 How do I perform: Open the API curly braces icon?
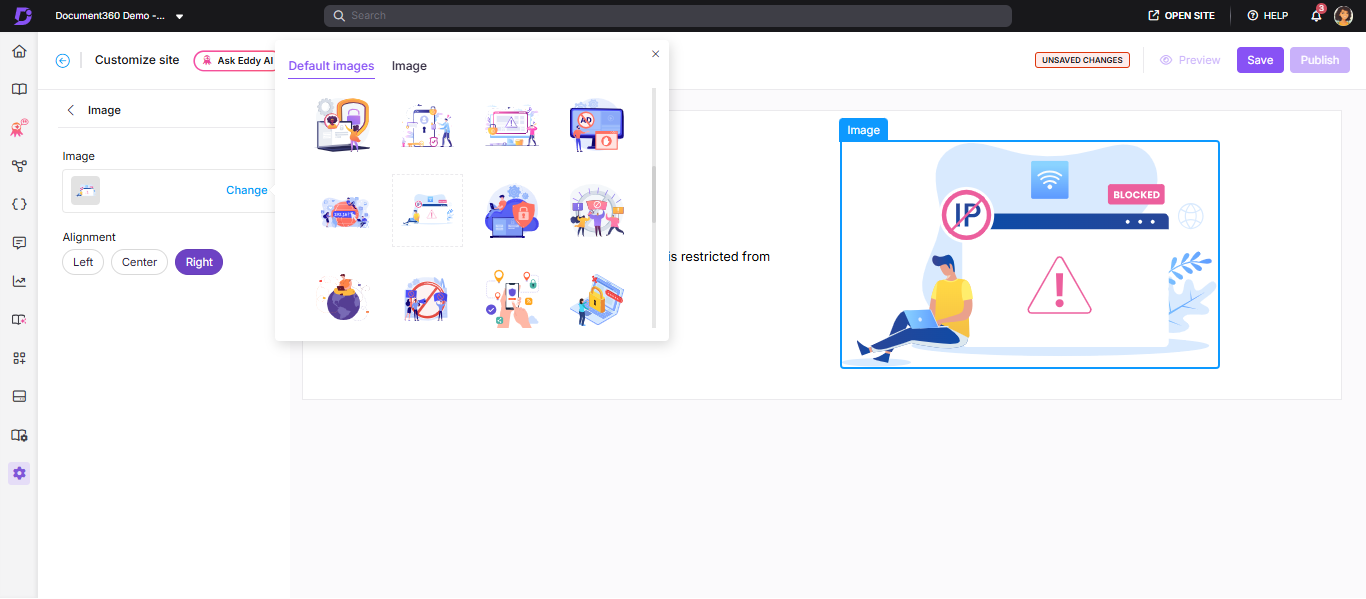click(19, 204)
